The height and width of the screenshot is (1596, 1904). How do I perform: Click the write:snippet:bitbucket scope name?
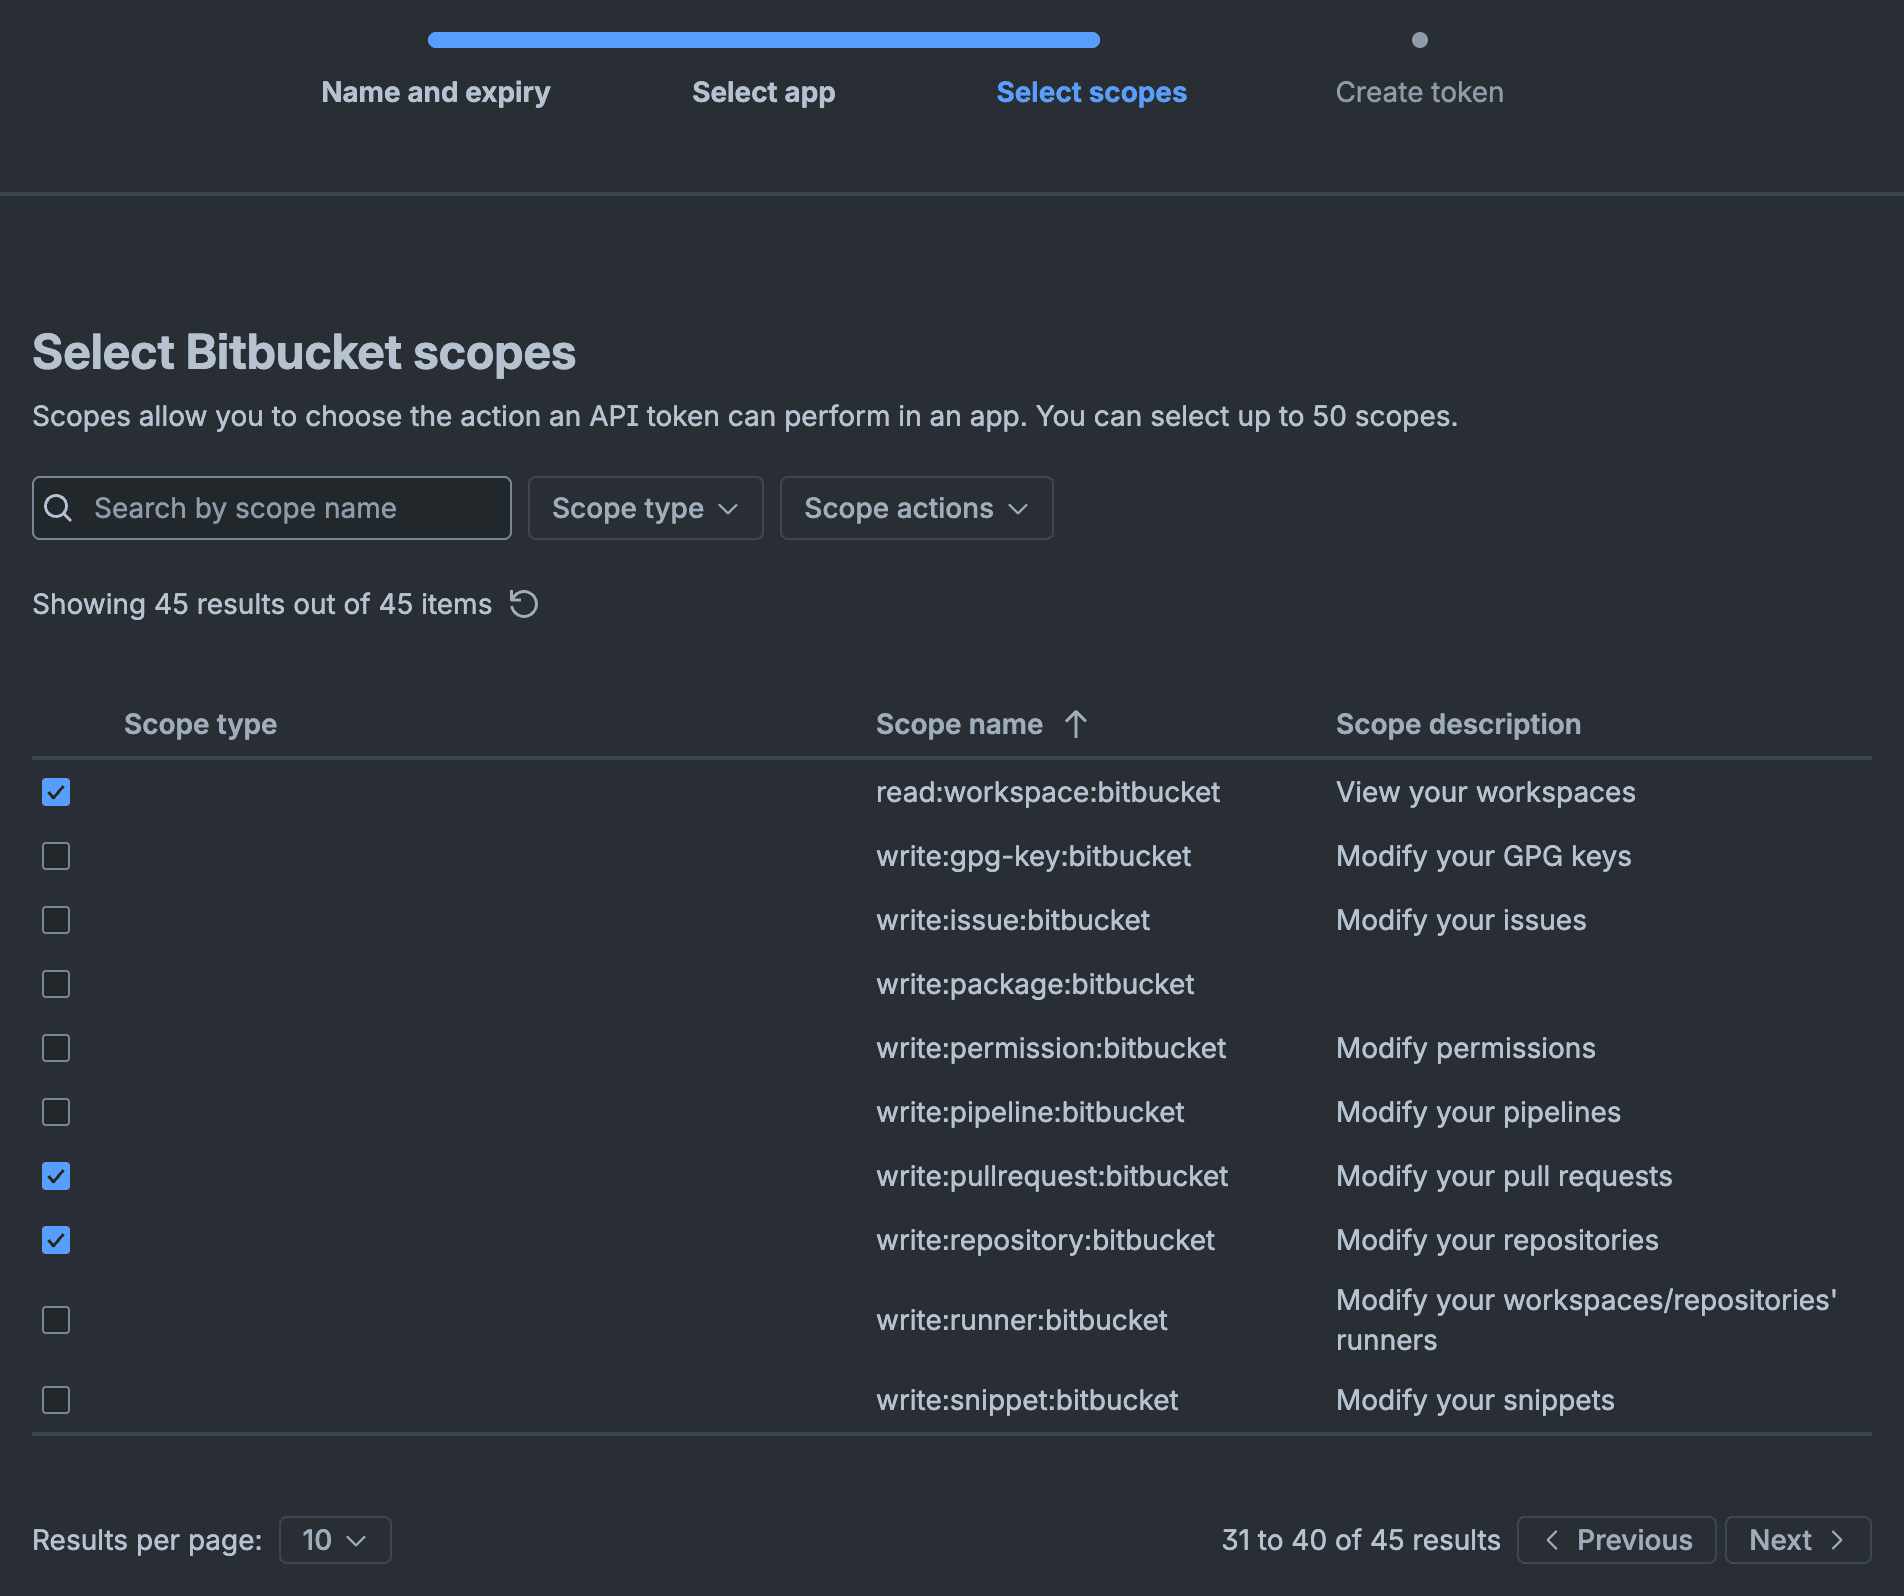1027,1400
